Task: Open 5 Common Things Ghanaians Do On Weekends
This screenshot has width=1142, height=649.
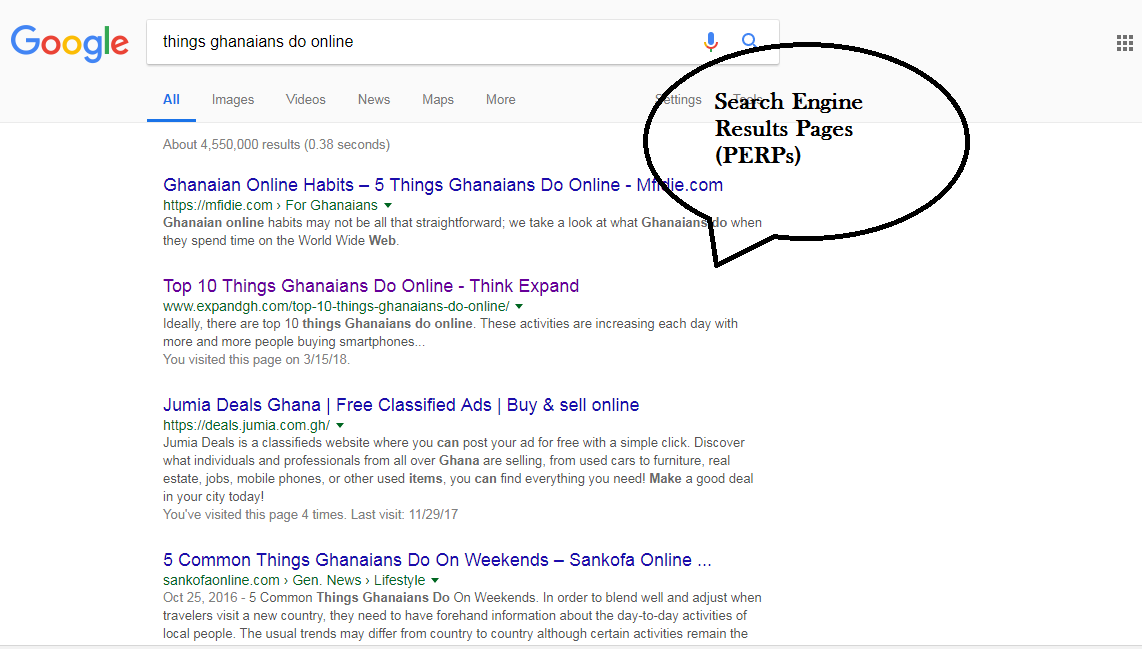Action: [x=437, y=560]
